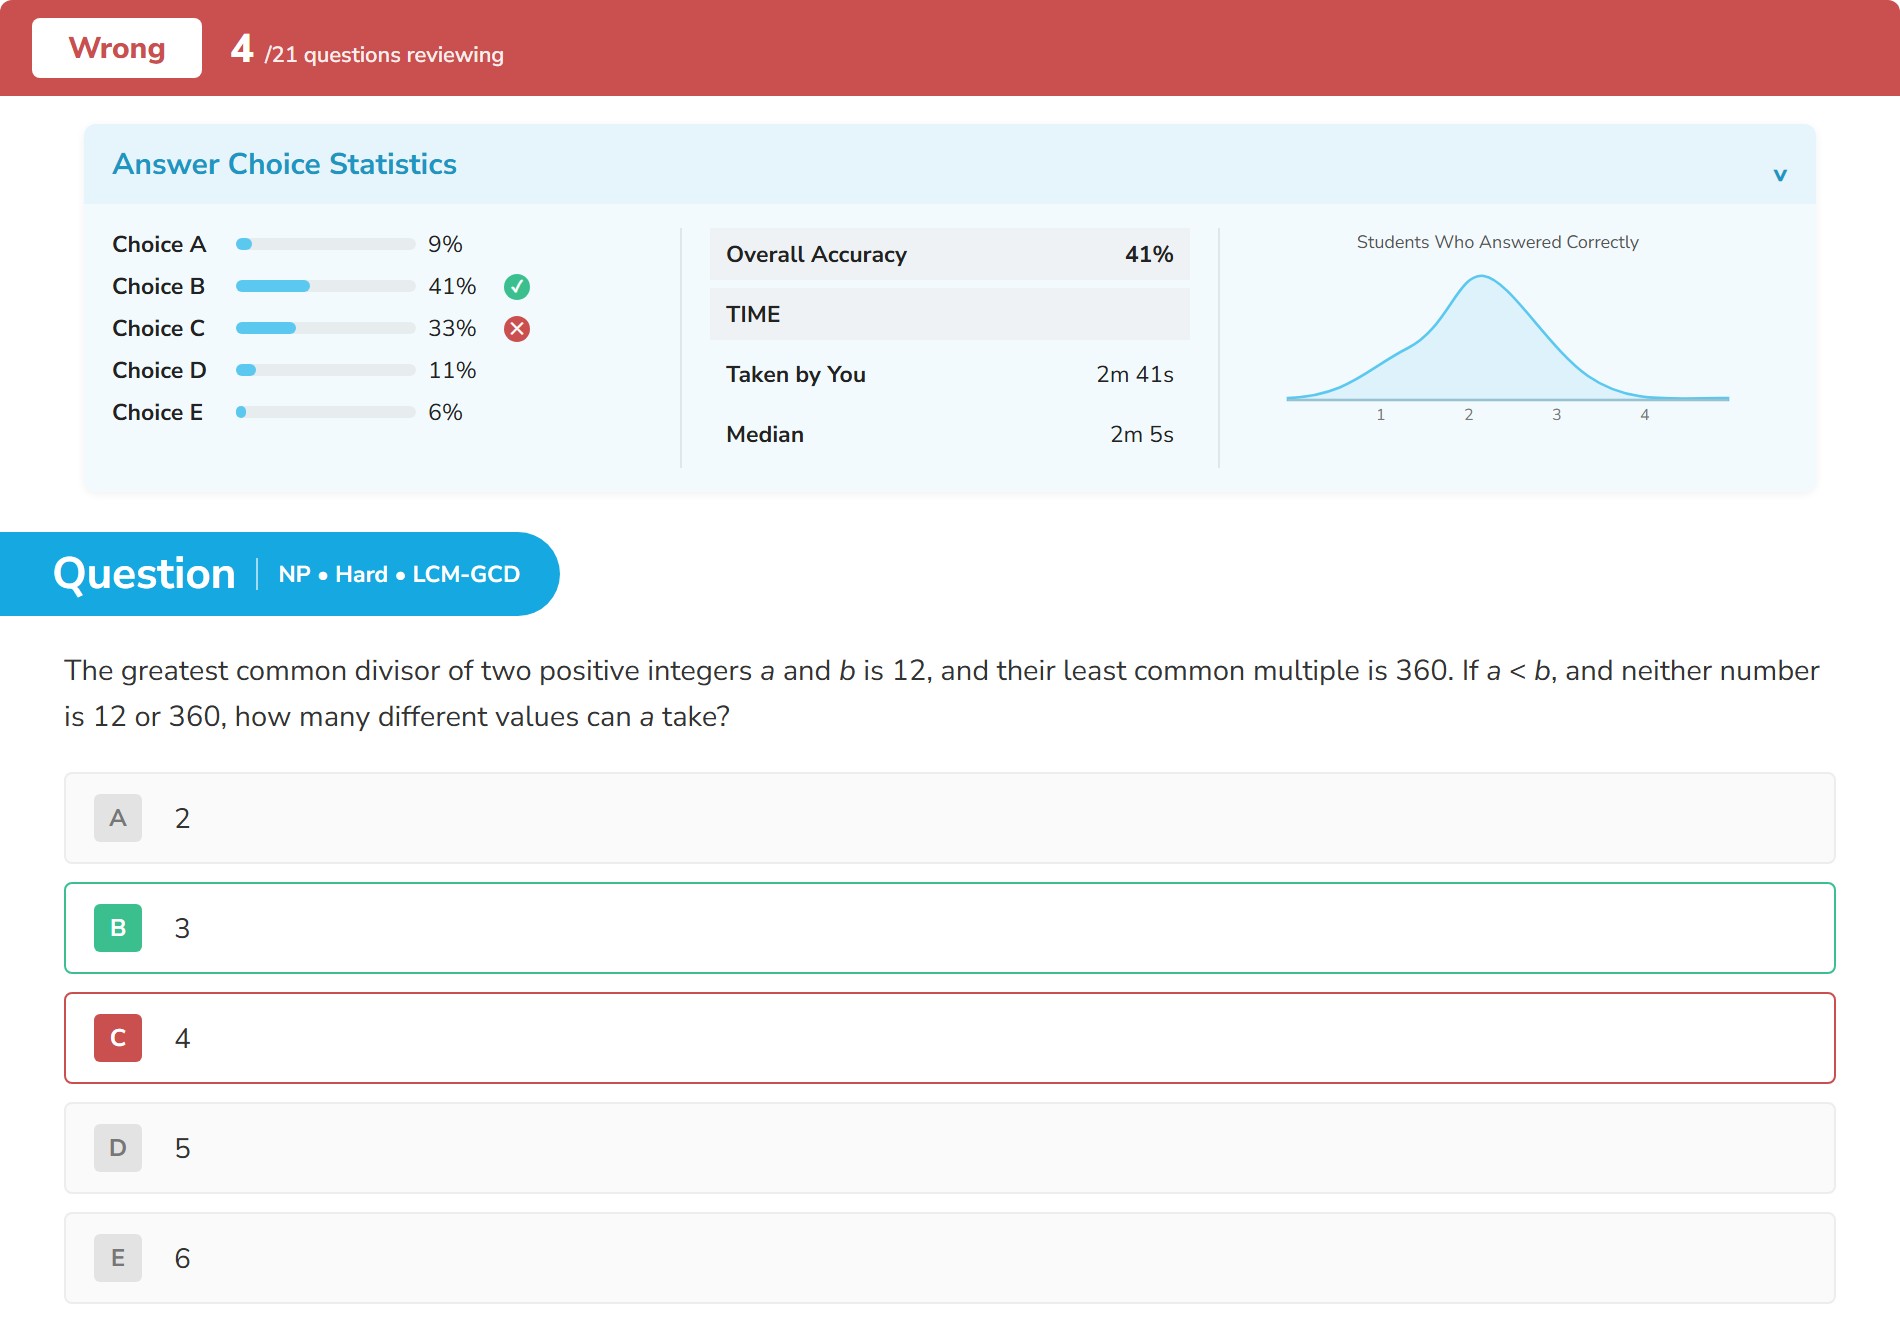Select answer option E with value 6
The image size is (1900, 1342).
tap(950, 1258)
